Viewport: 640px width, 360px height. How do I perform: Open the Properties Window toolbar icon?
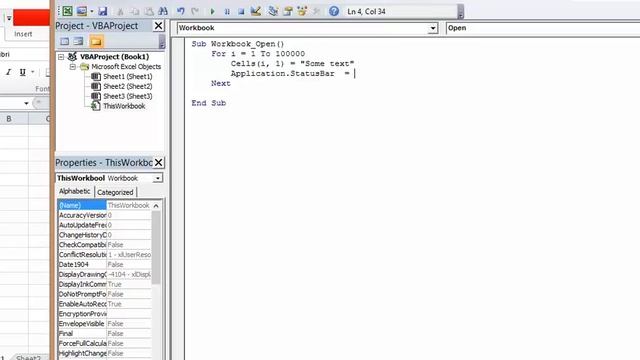click(x=288, y=11)
